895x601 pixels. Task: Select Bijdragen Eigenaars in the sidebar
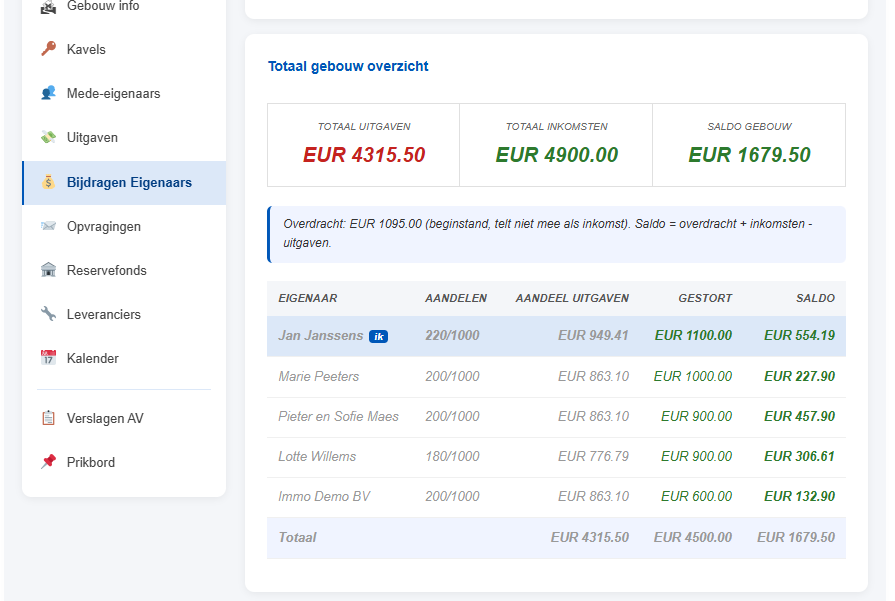(x=124, y=183)
